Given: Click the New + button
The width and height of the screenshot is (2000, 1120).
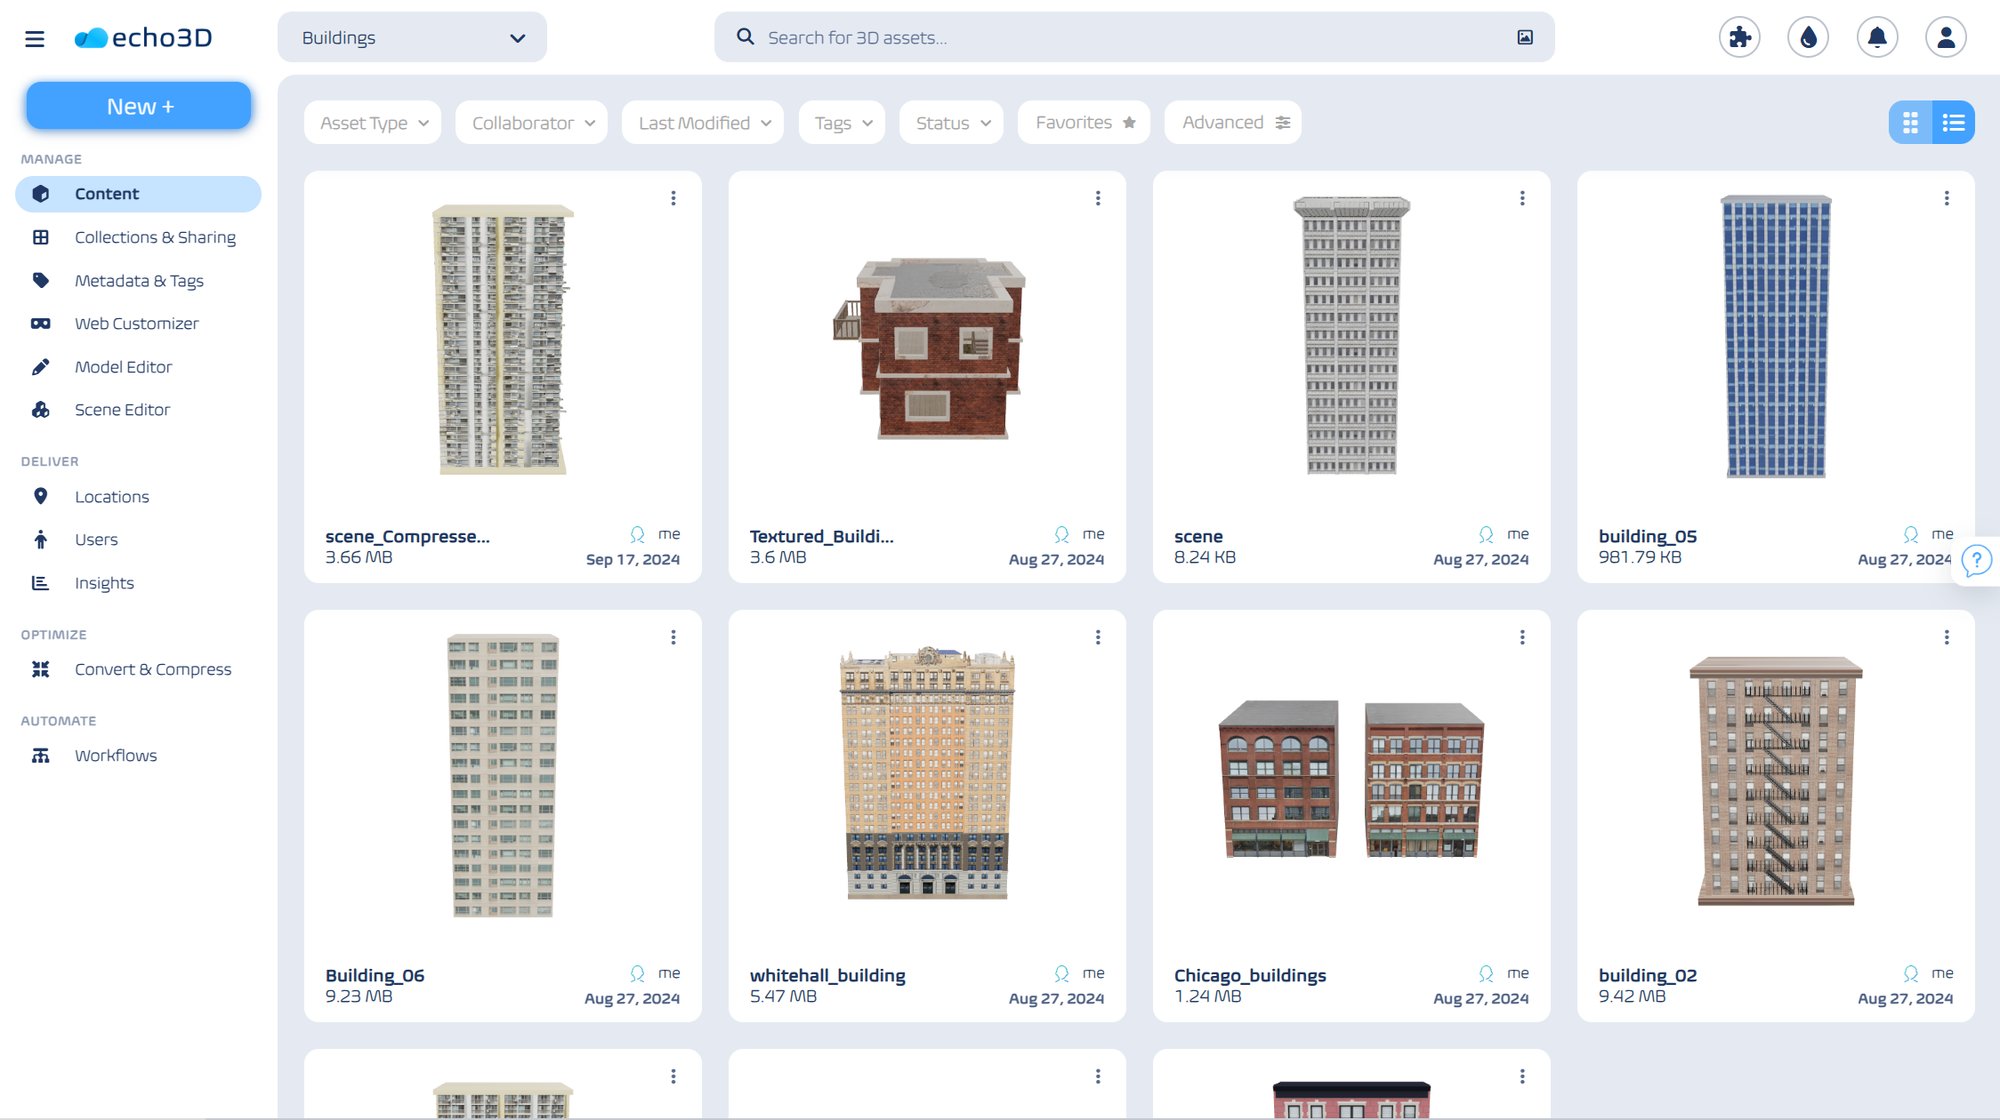Looking at the screenshot, I should [x=138, y=105].
